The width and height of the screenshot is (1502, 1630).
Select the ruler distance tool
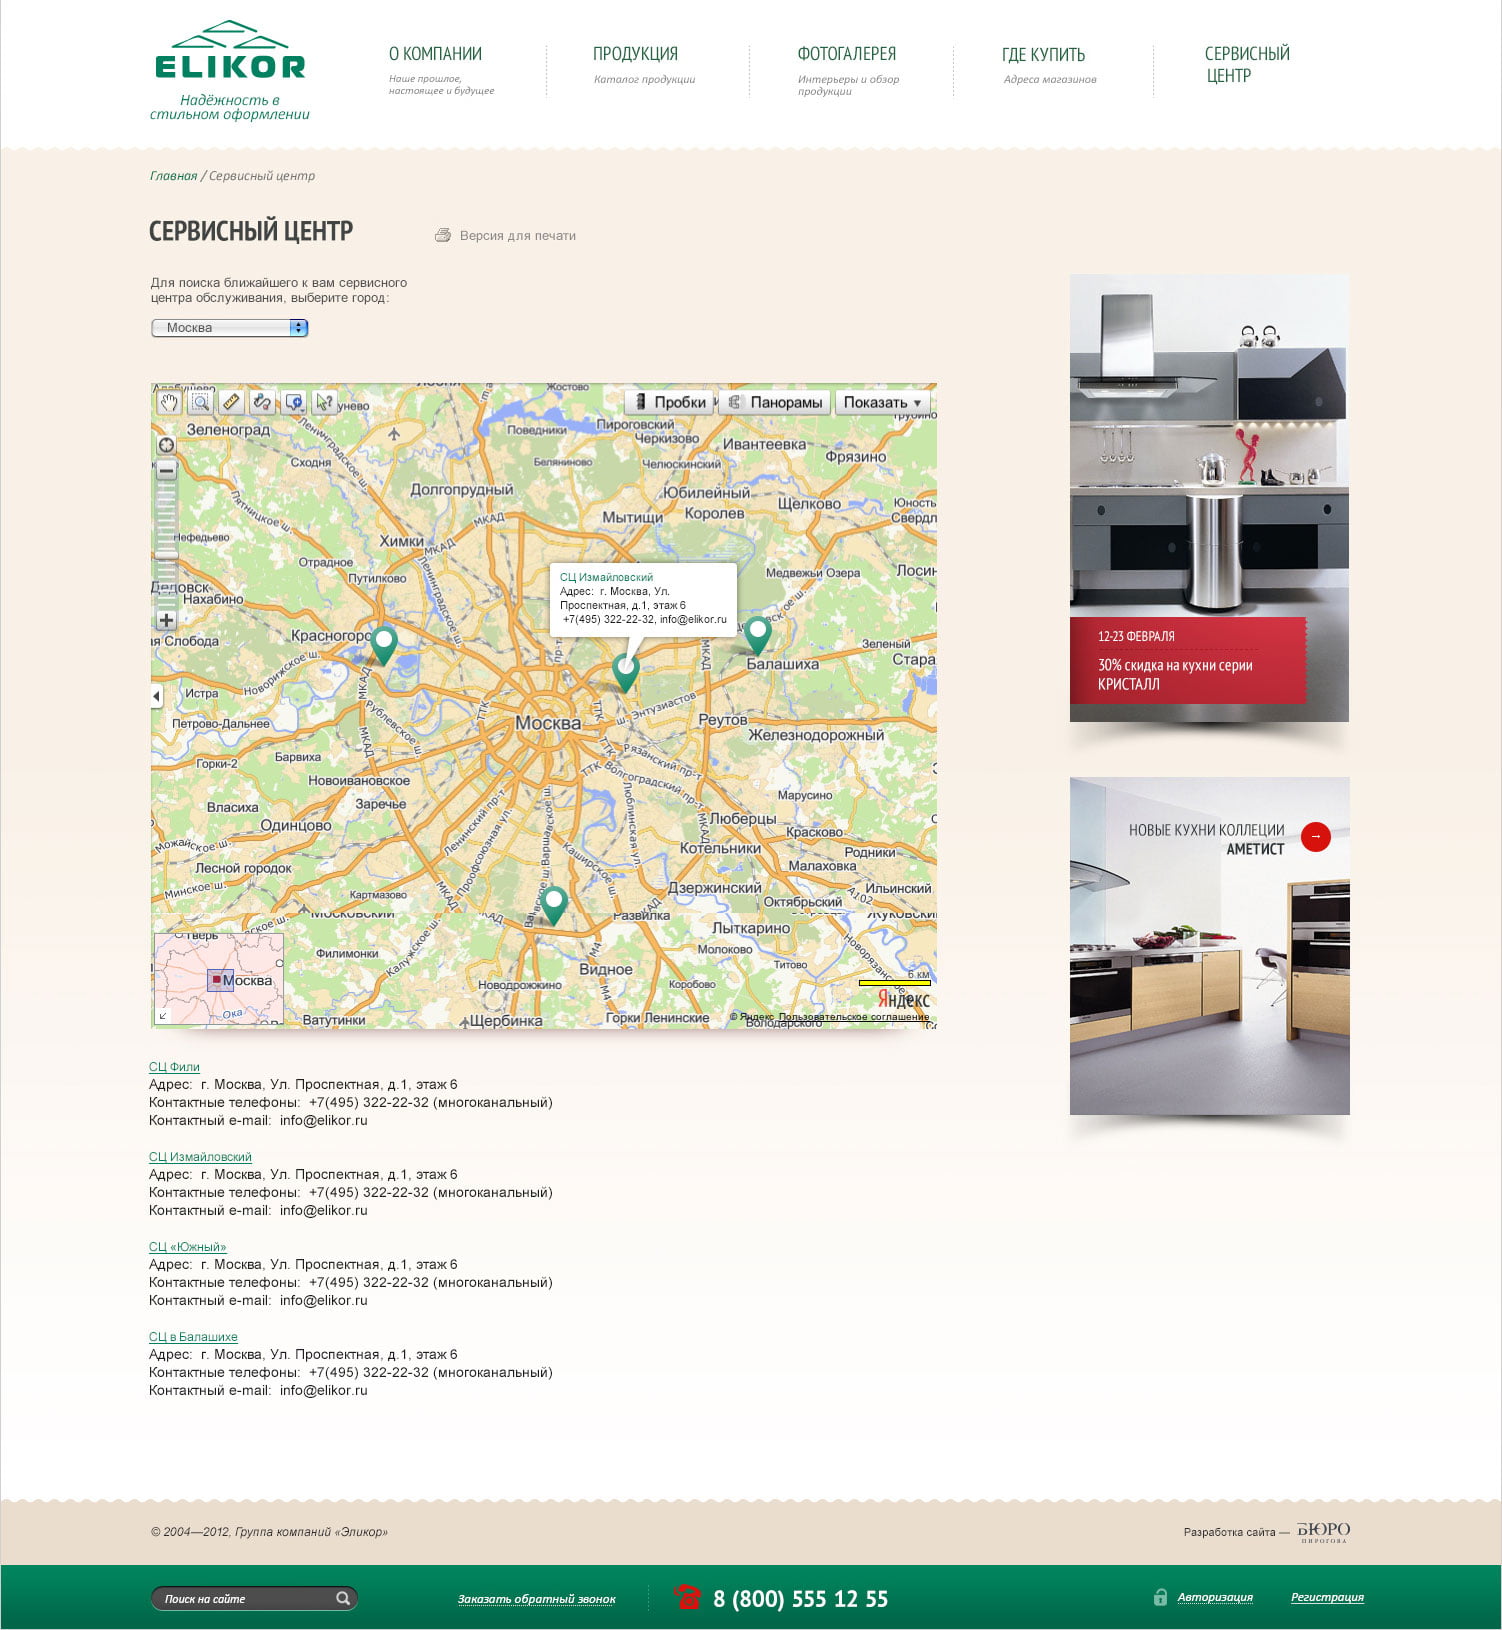(x=231, y=402)
